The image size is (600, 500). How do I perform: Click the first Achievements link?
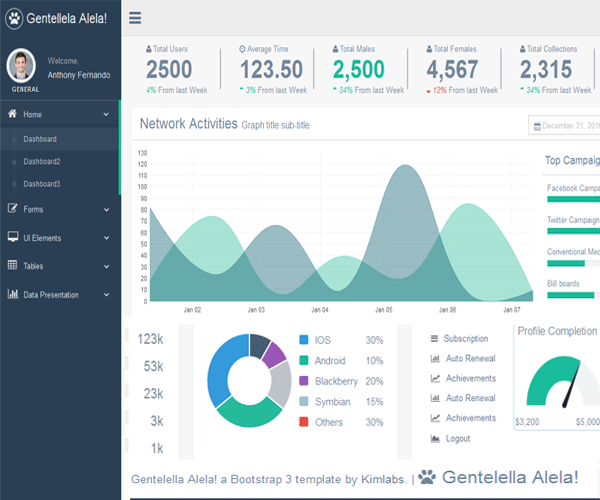pyautogui.click(x=471, y=378)
